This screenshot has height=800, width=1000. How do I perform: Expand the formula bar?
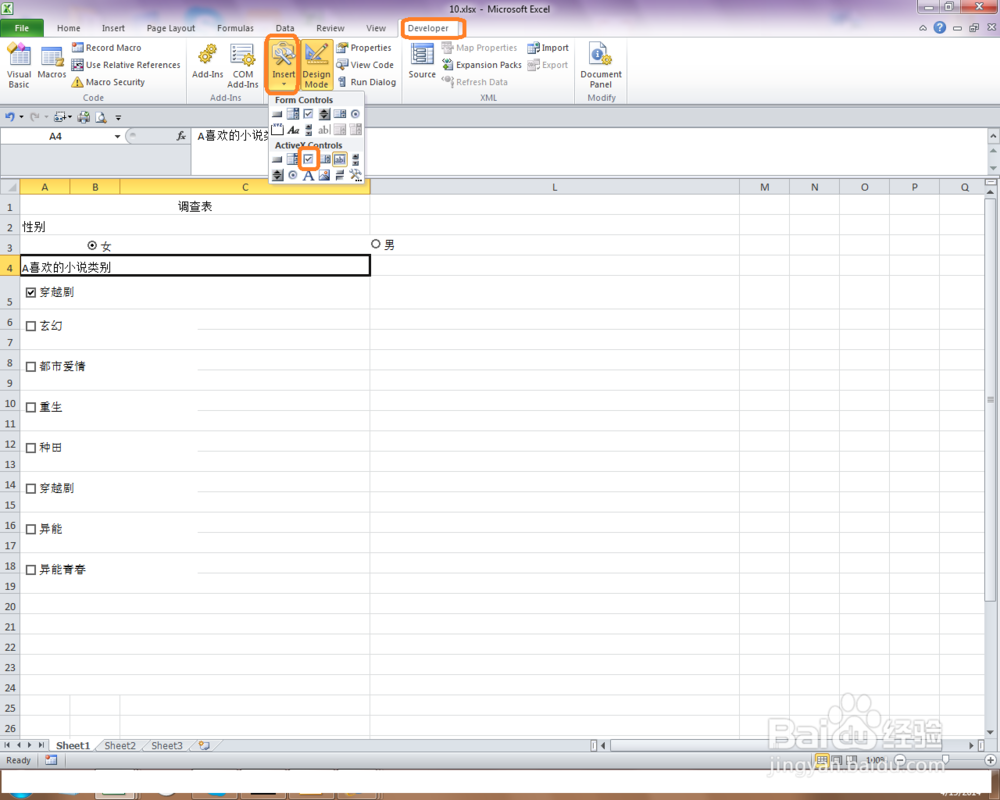993,135
